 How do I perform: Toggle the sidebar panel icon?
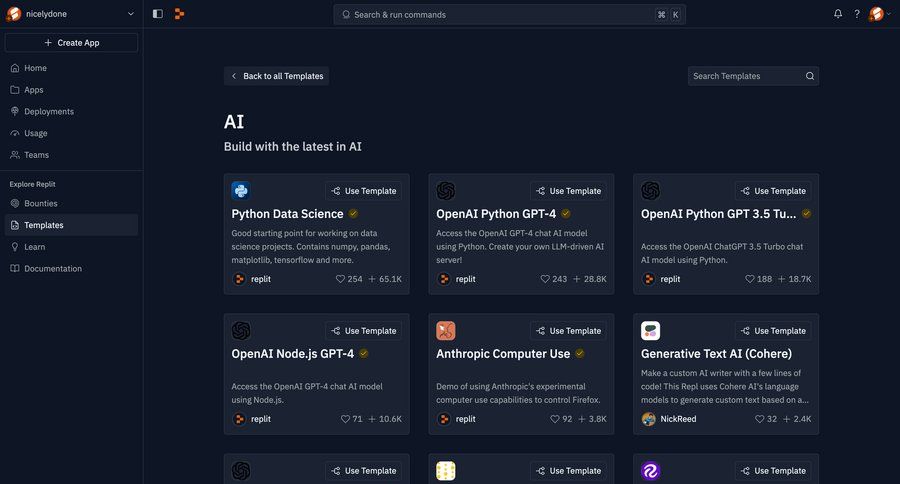(158, 14)
